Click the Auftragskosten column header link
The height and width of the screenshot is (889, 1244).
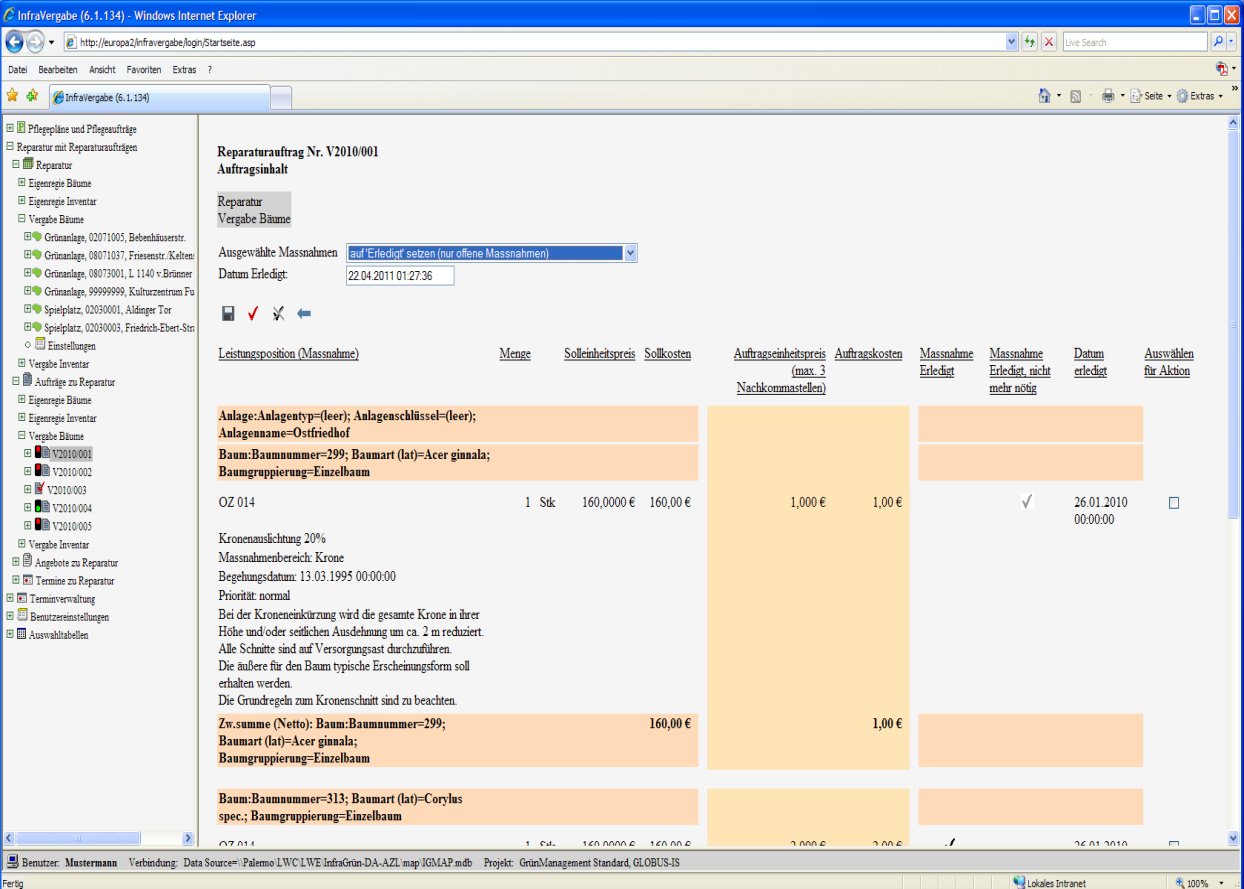tap(868, 354)
